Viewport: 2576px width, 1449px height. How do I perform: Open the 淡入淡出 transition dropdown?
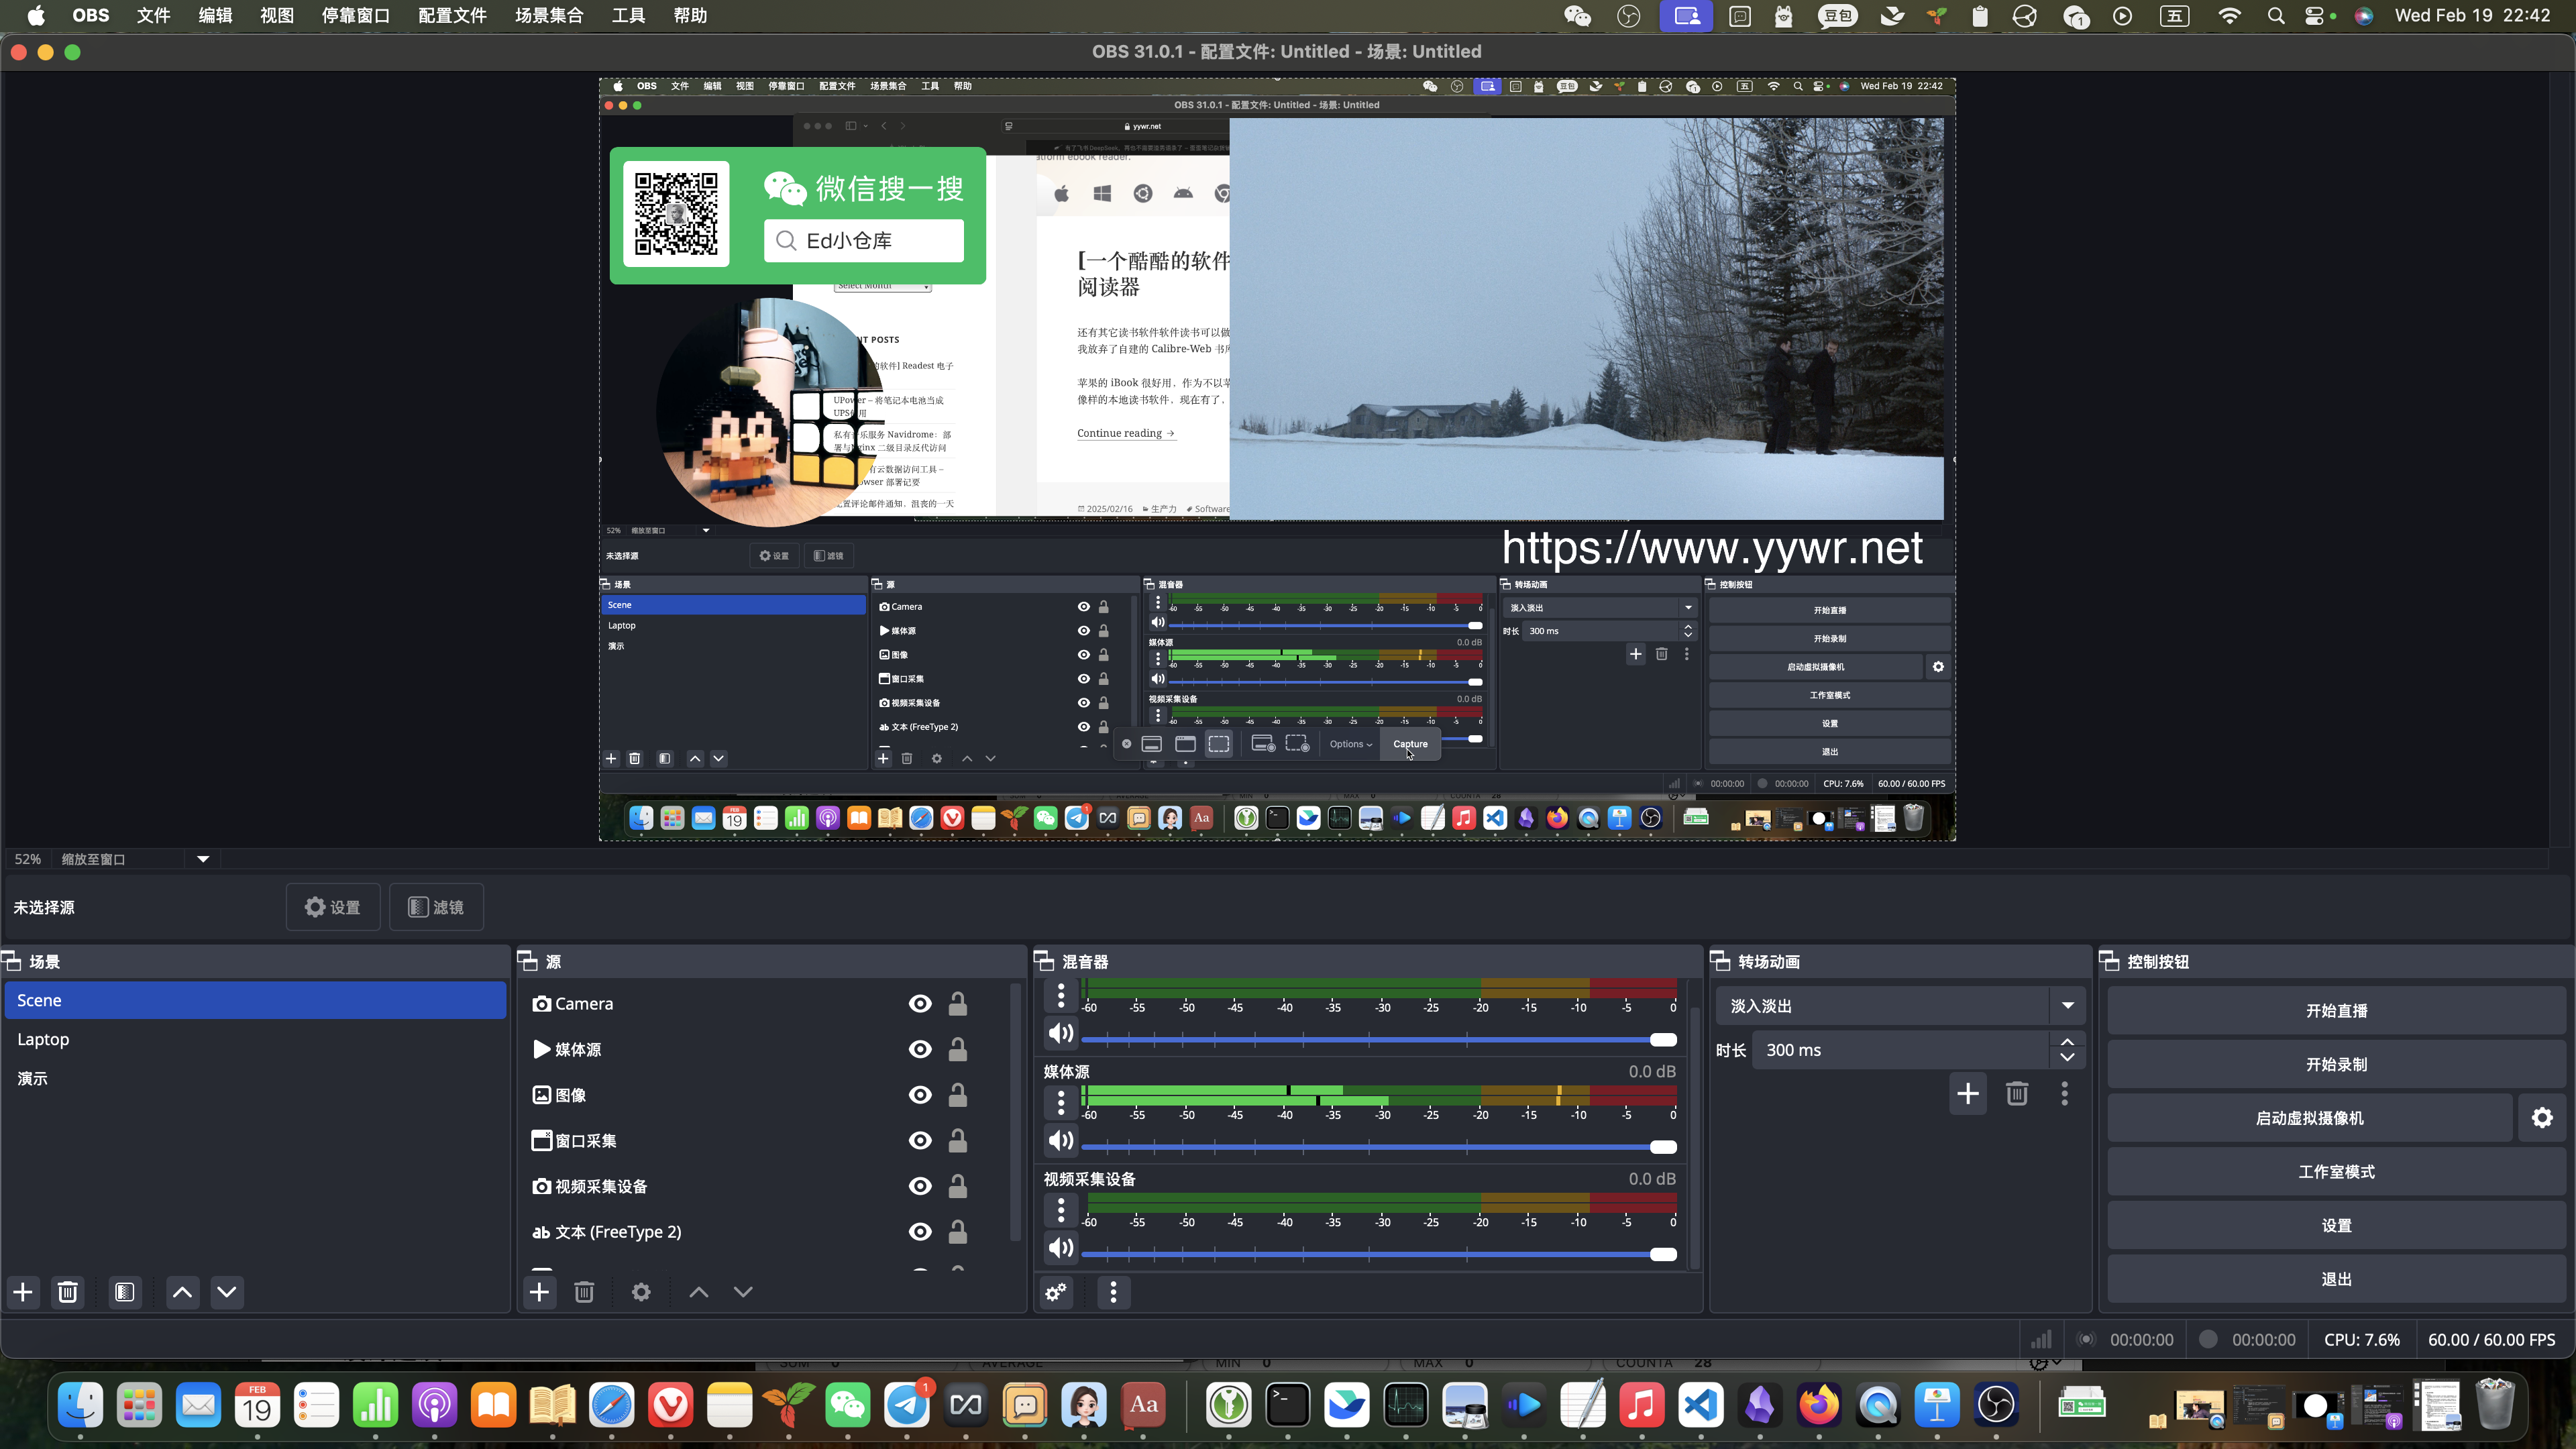[x=1901, y=1006]
